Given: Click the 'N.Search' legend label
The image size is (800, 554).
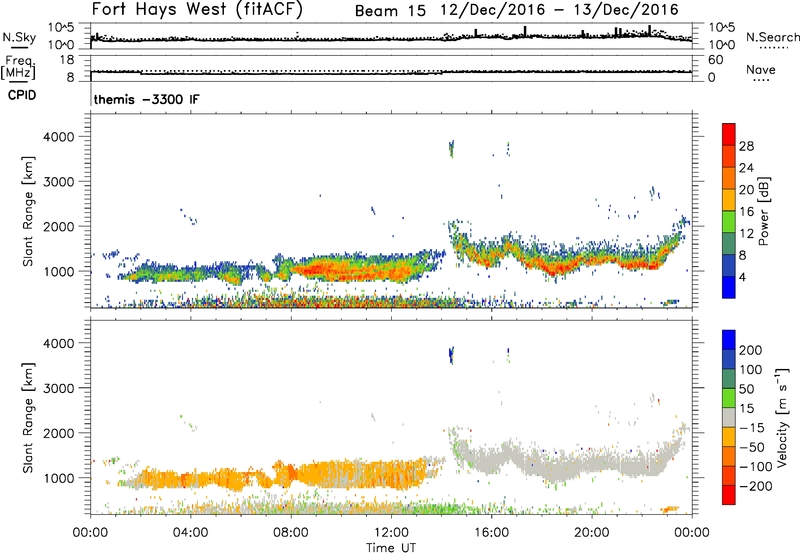Looking at the screenshot, I should [772, 37].
